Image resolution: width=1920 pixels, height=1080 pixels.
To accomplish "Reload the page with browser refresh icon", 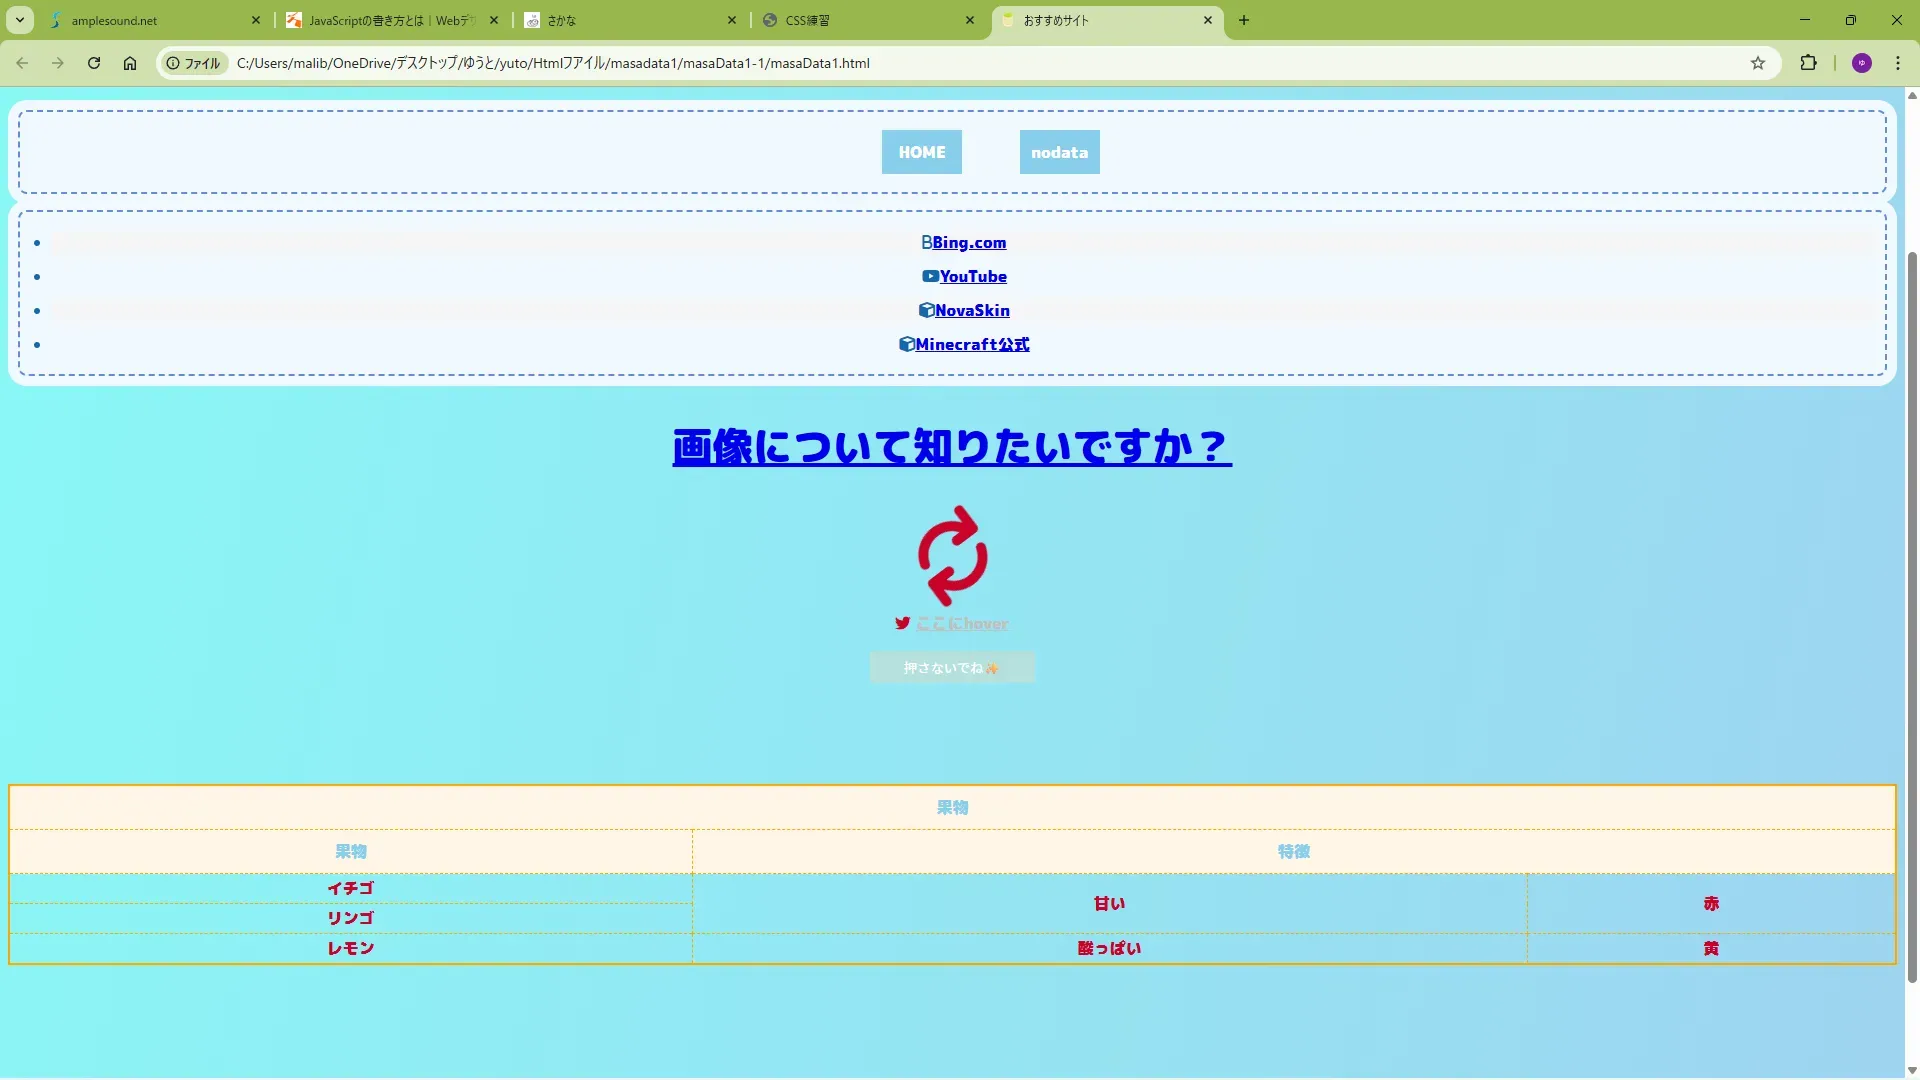I will point(94,63).
